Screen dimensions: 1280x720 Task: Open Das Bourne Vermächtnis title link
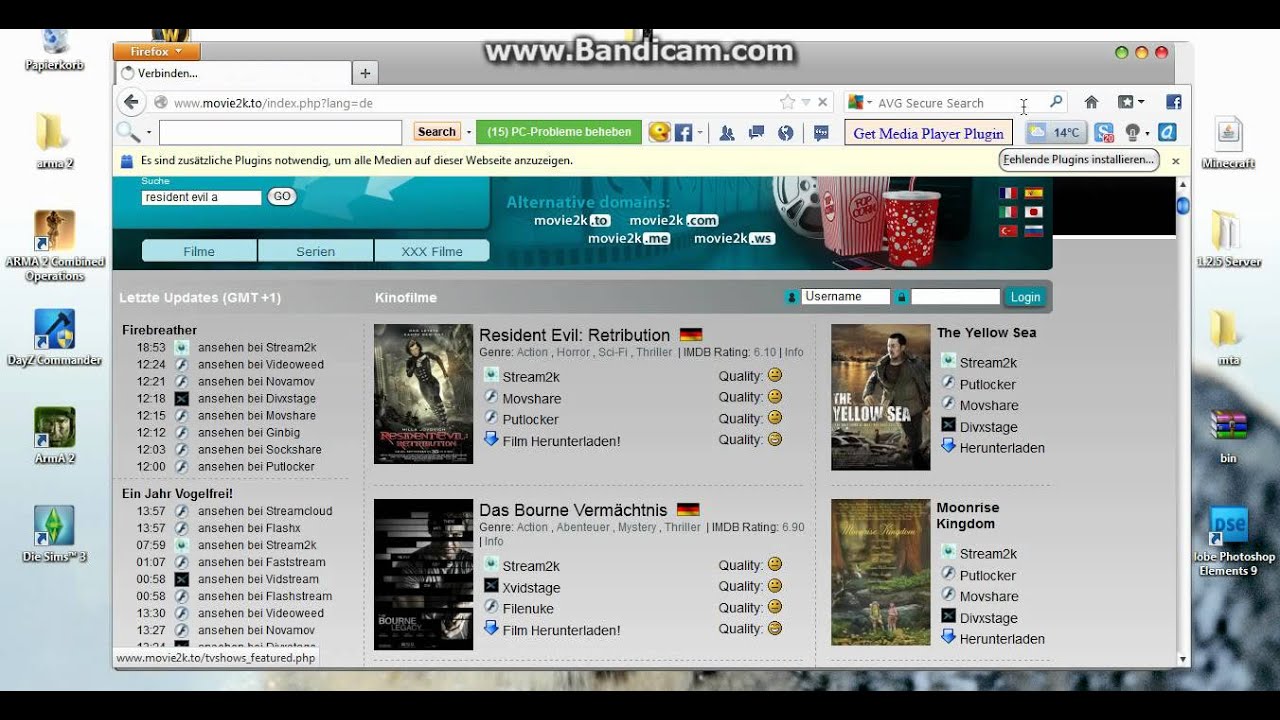pyautogui.click(x=573, y=510)
